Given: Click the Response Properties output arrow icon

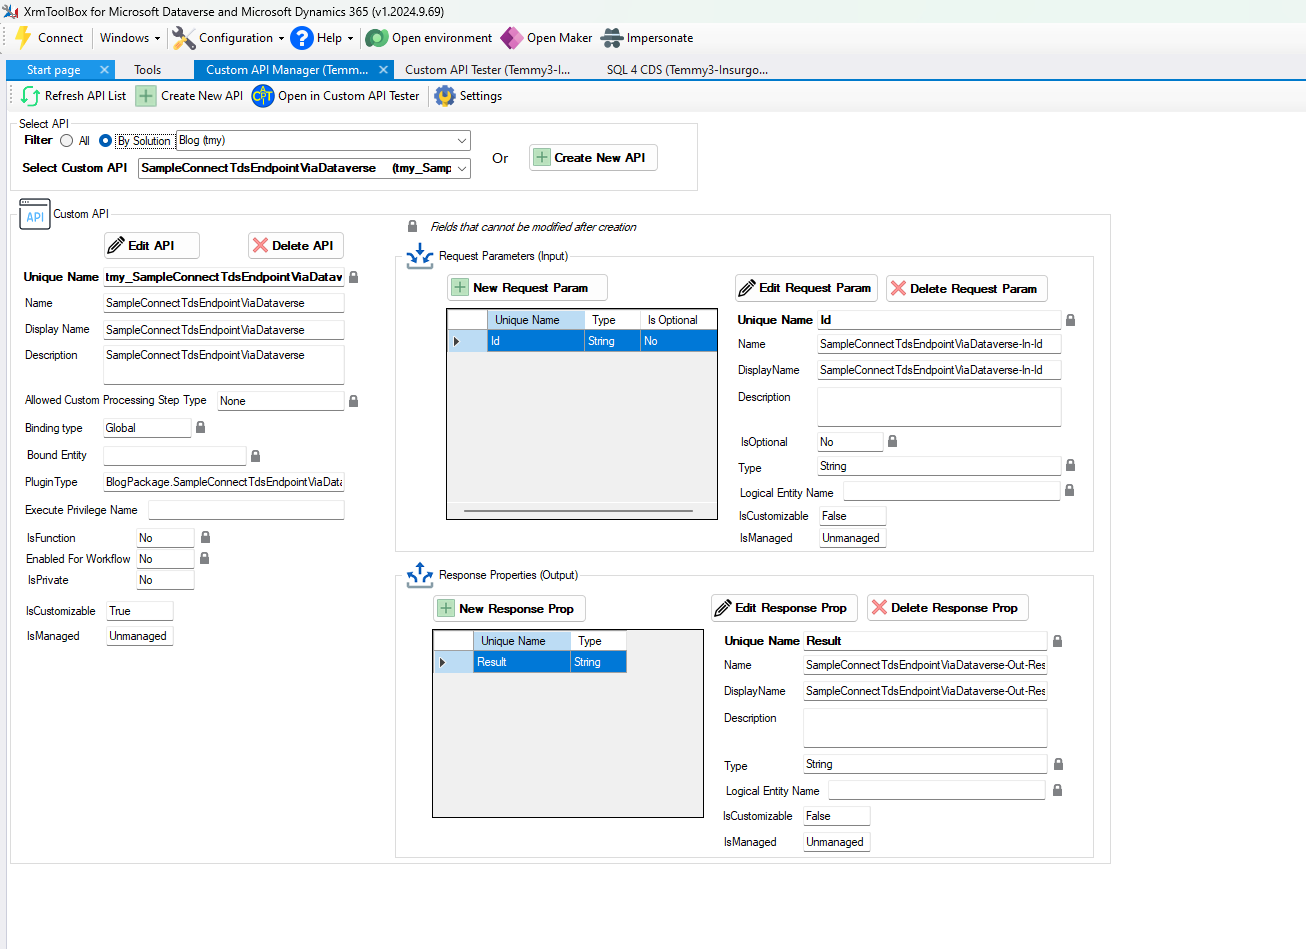Looking at the screenshot, I should (420, 576).
